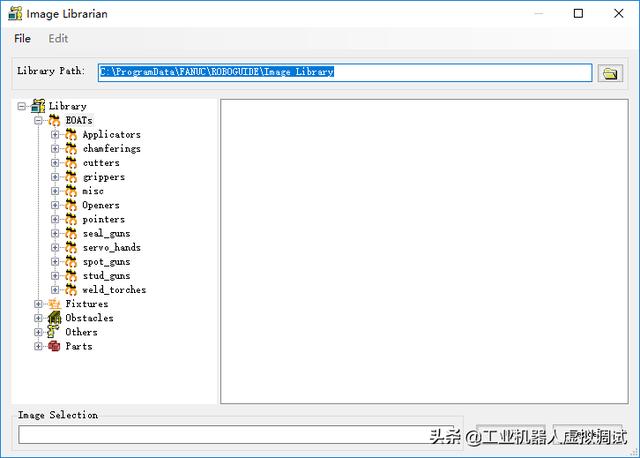640x458 pixels.
Task: Click the Openers tool icon
Action: pos(71,205)
